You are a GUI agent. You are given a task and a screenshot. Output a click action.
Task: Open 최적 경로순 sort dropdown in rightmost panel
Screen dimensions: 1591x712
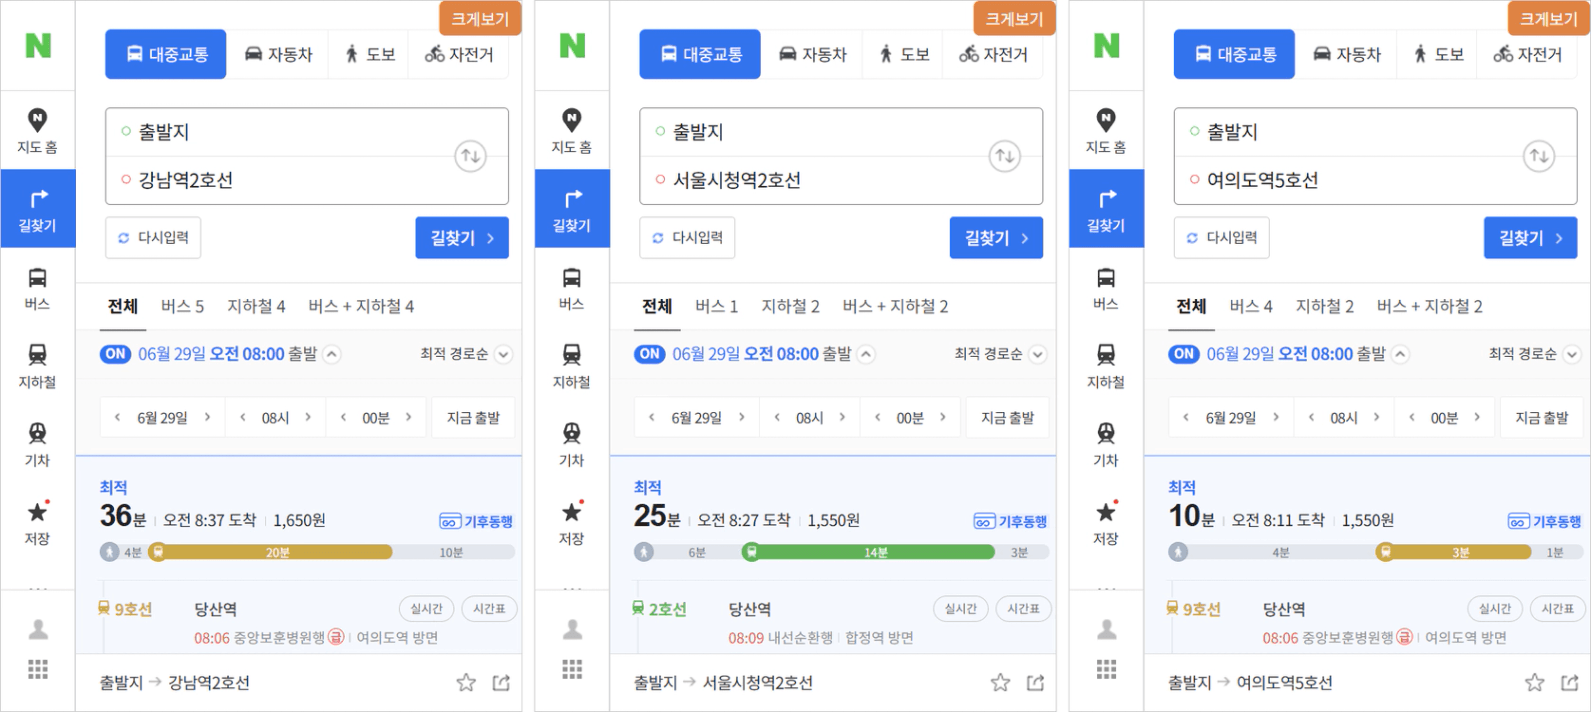[1535, 354]
